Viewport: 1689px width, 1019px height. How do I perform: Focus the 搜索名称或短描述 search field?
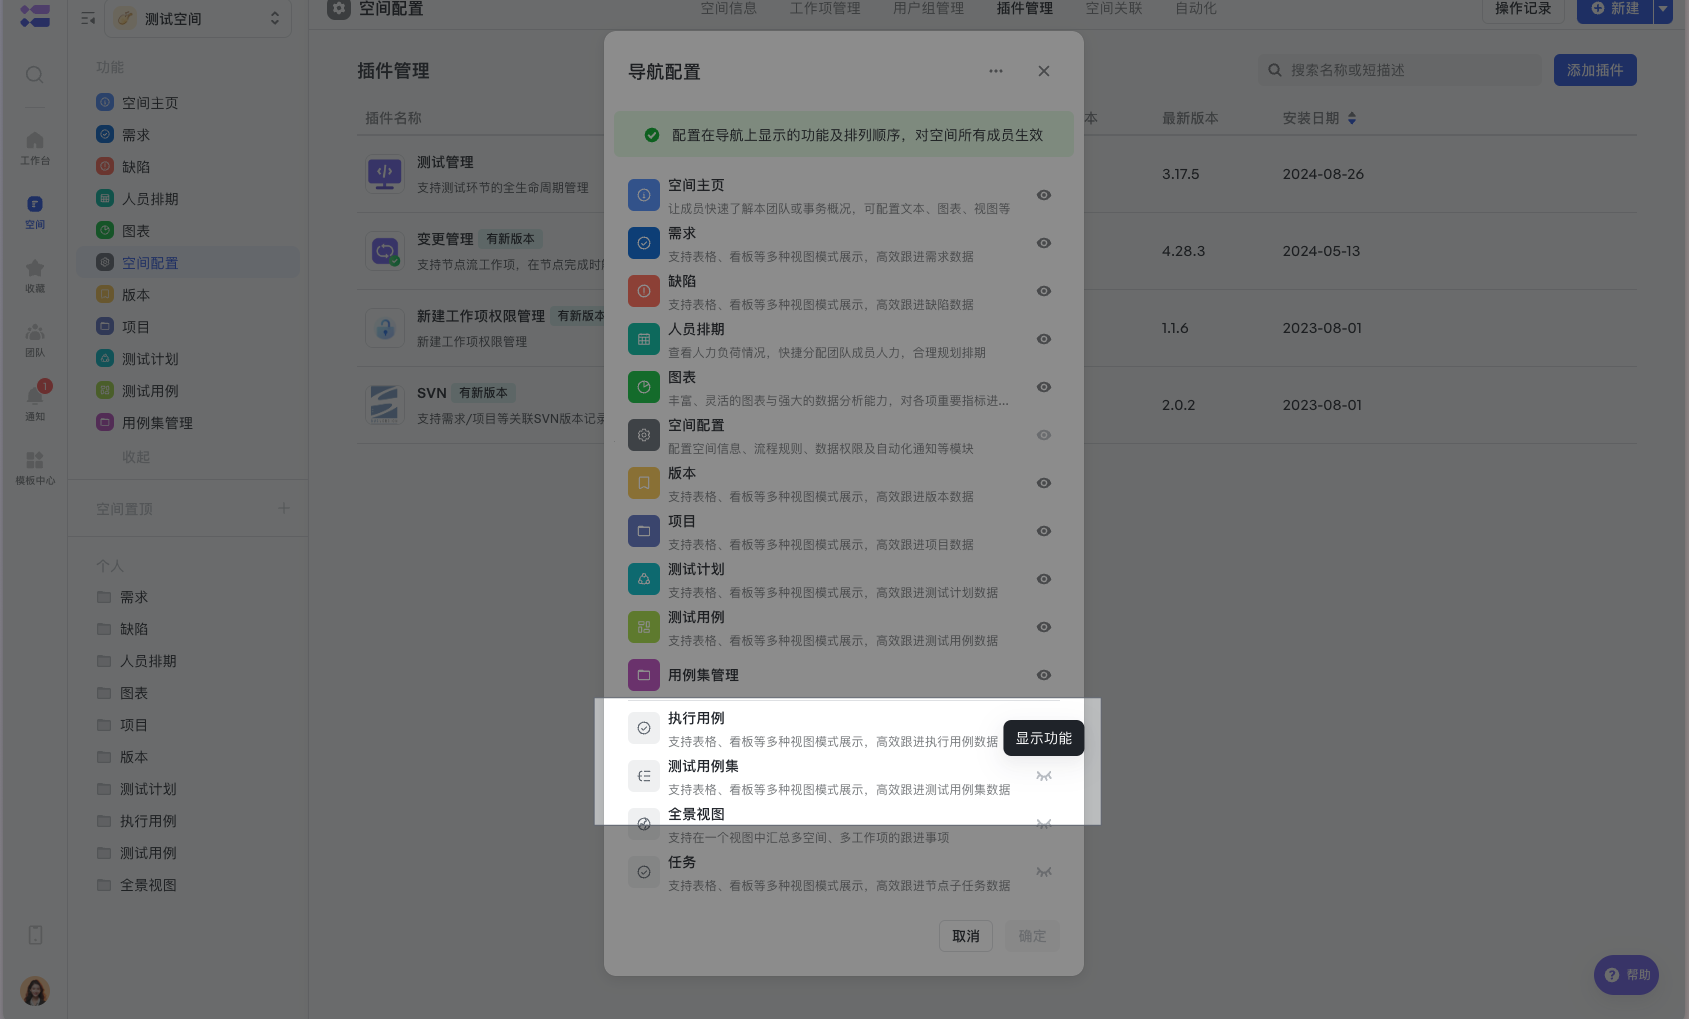coord(1399,70)
